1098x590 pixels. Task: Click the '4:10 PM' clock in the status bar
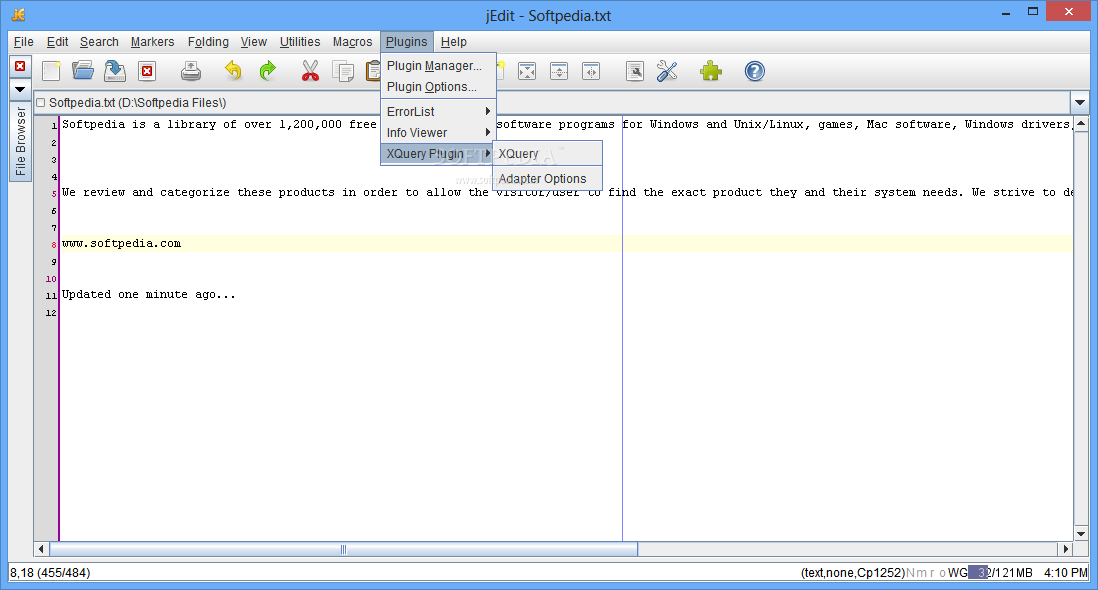tap(1065, 573)
